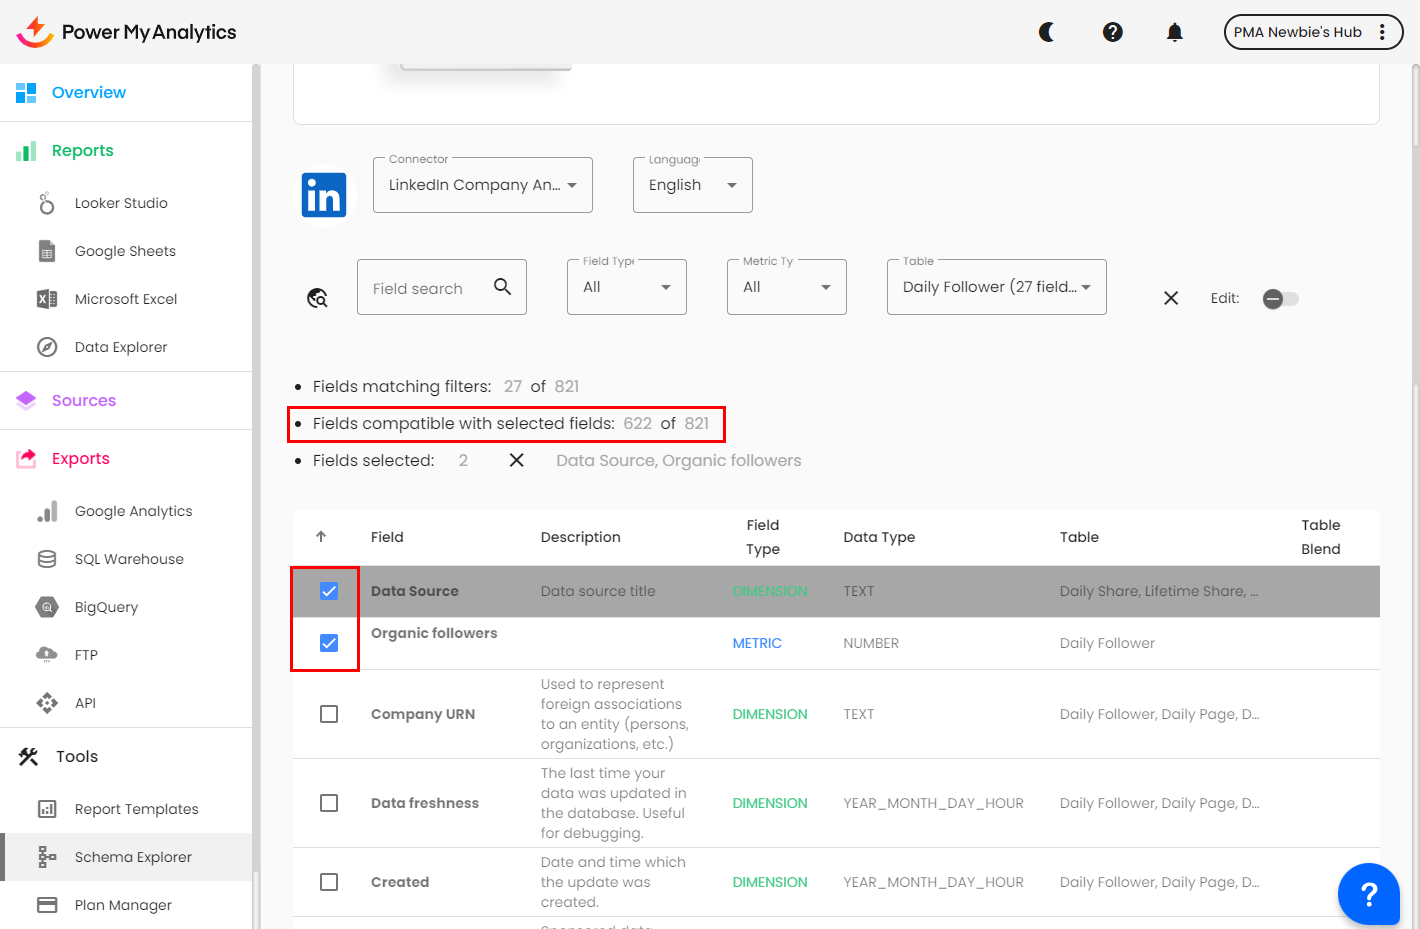Enable the Edit toggle switch

click(x=1280, y=299)
